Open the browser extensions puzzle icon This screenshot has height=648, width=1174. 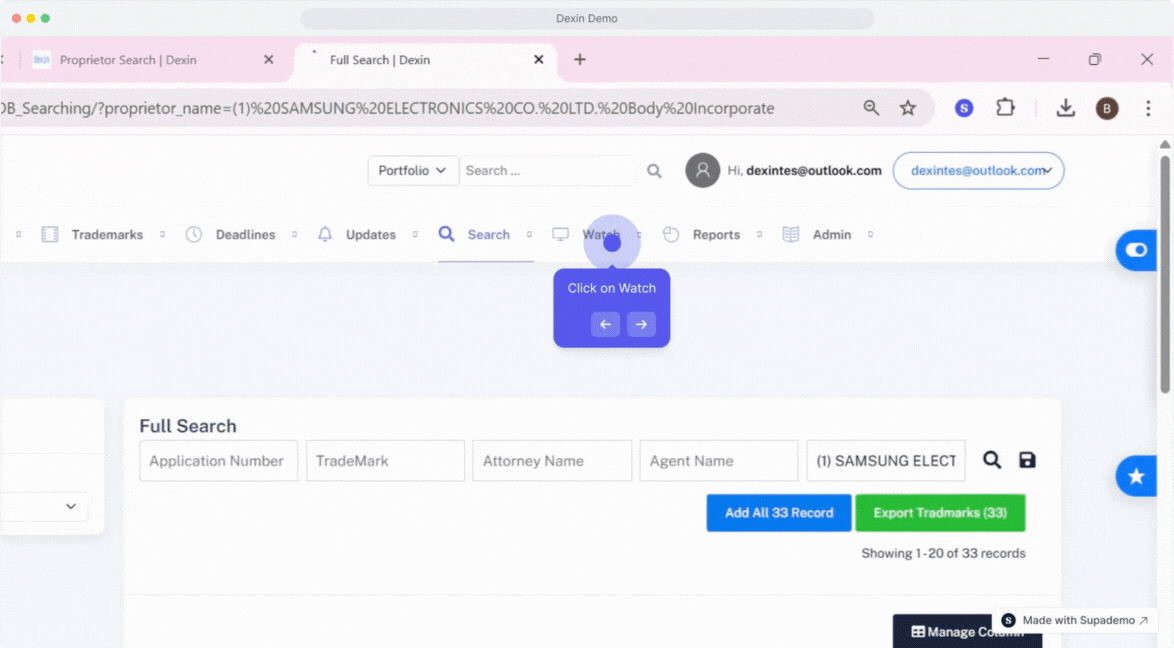[1005, 108]
